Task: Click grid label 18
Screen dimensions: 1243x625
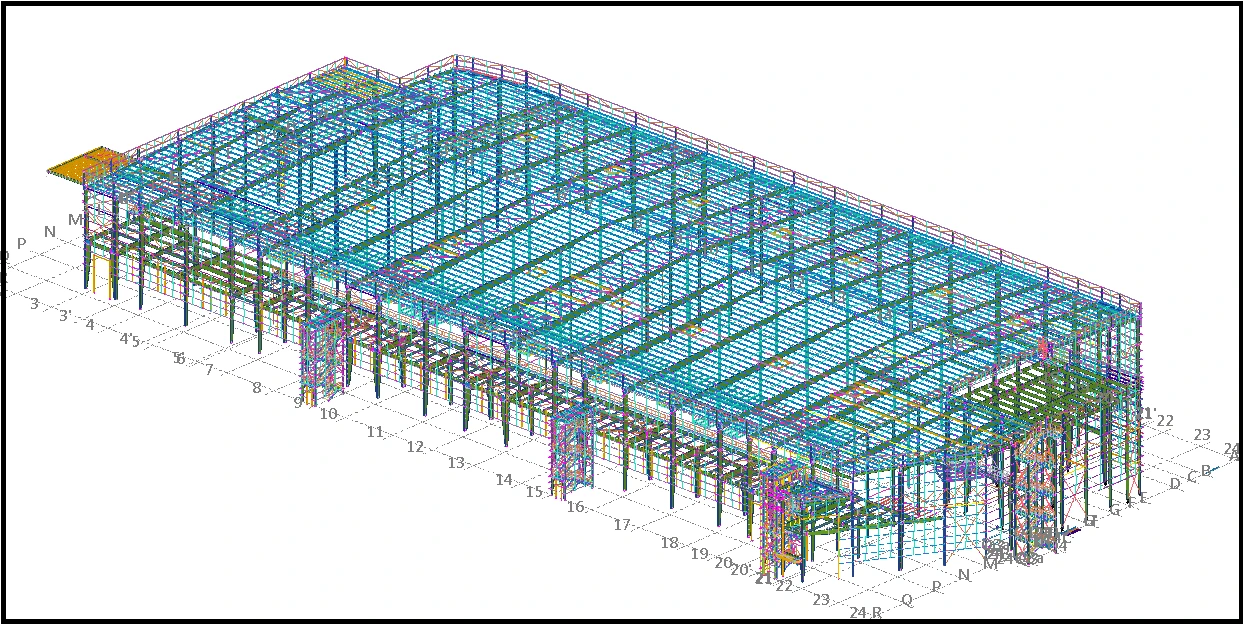Action: pos(669,543)
